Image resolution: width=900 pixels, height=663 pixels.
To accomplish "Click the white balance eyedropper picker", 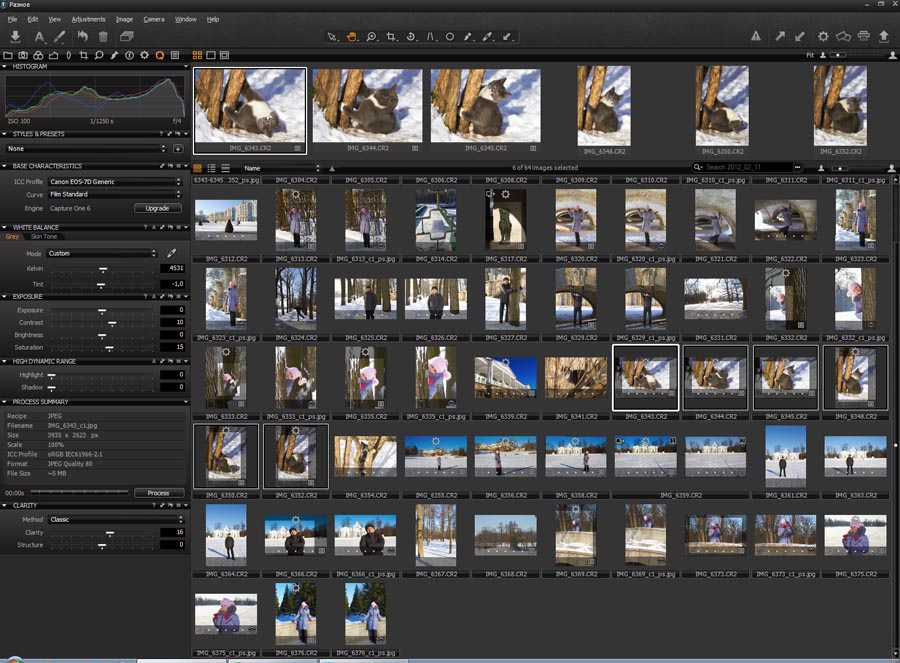I will [x=172, y=253].
